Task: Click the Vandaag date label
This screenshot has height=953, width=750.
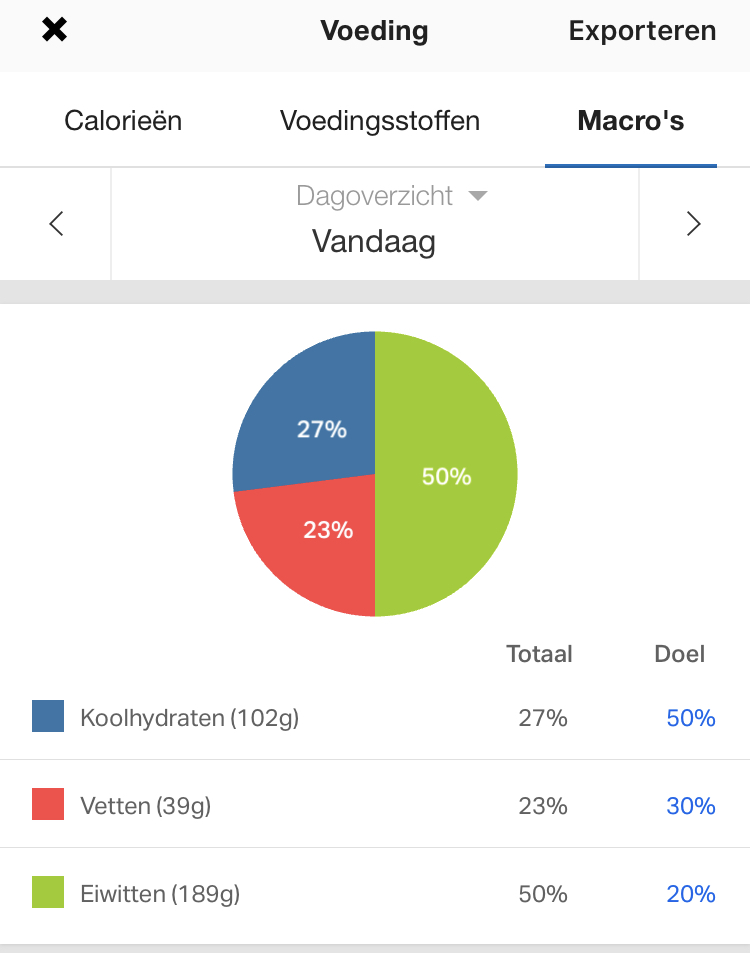Action: click(374, 241)
